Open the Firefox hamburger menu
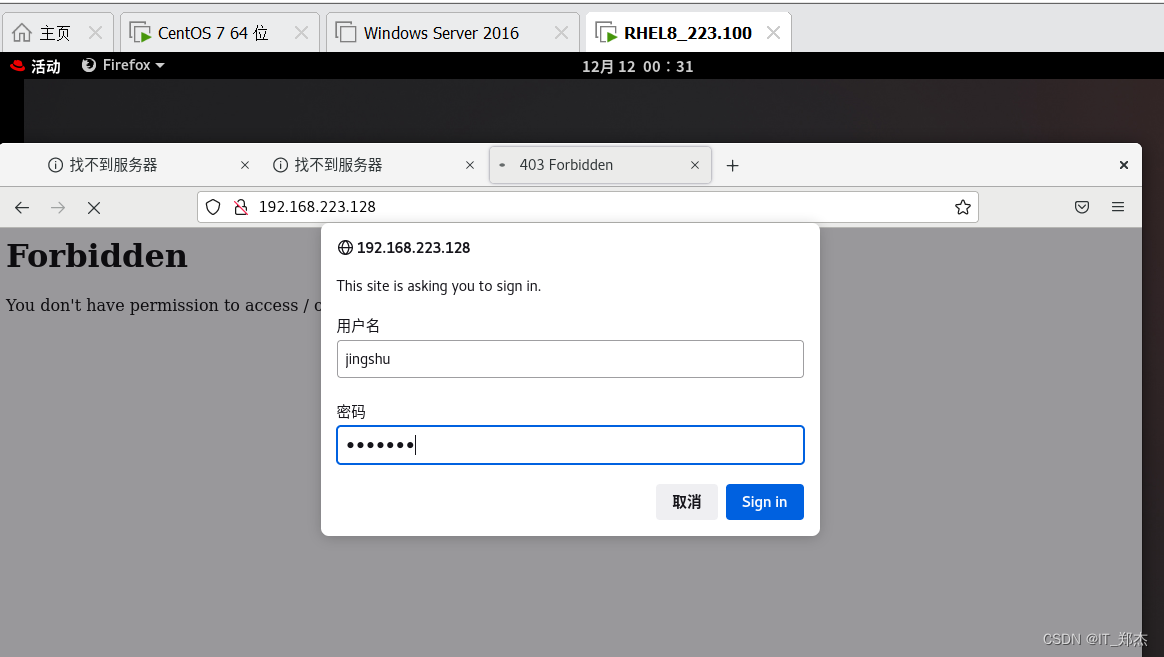Screen dimensions: 1164x657 1118,207
